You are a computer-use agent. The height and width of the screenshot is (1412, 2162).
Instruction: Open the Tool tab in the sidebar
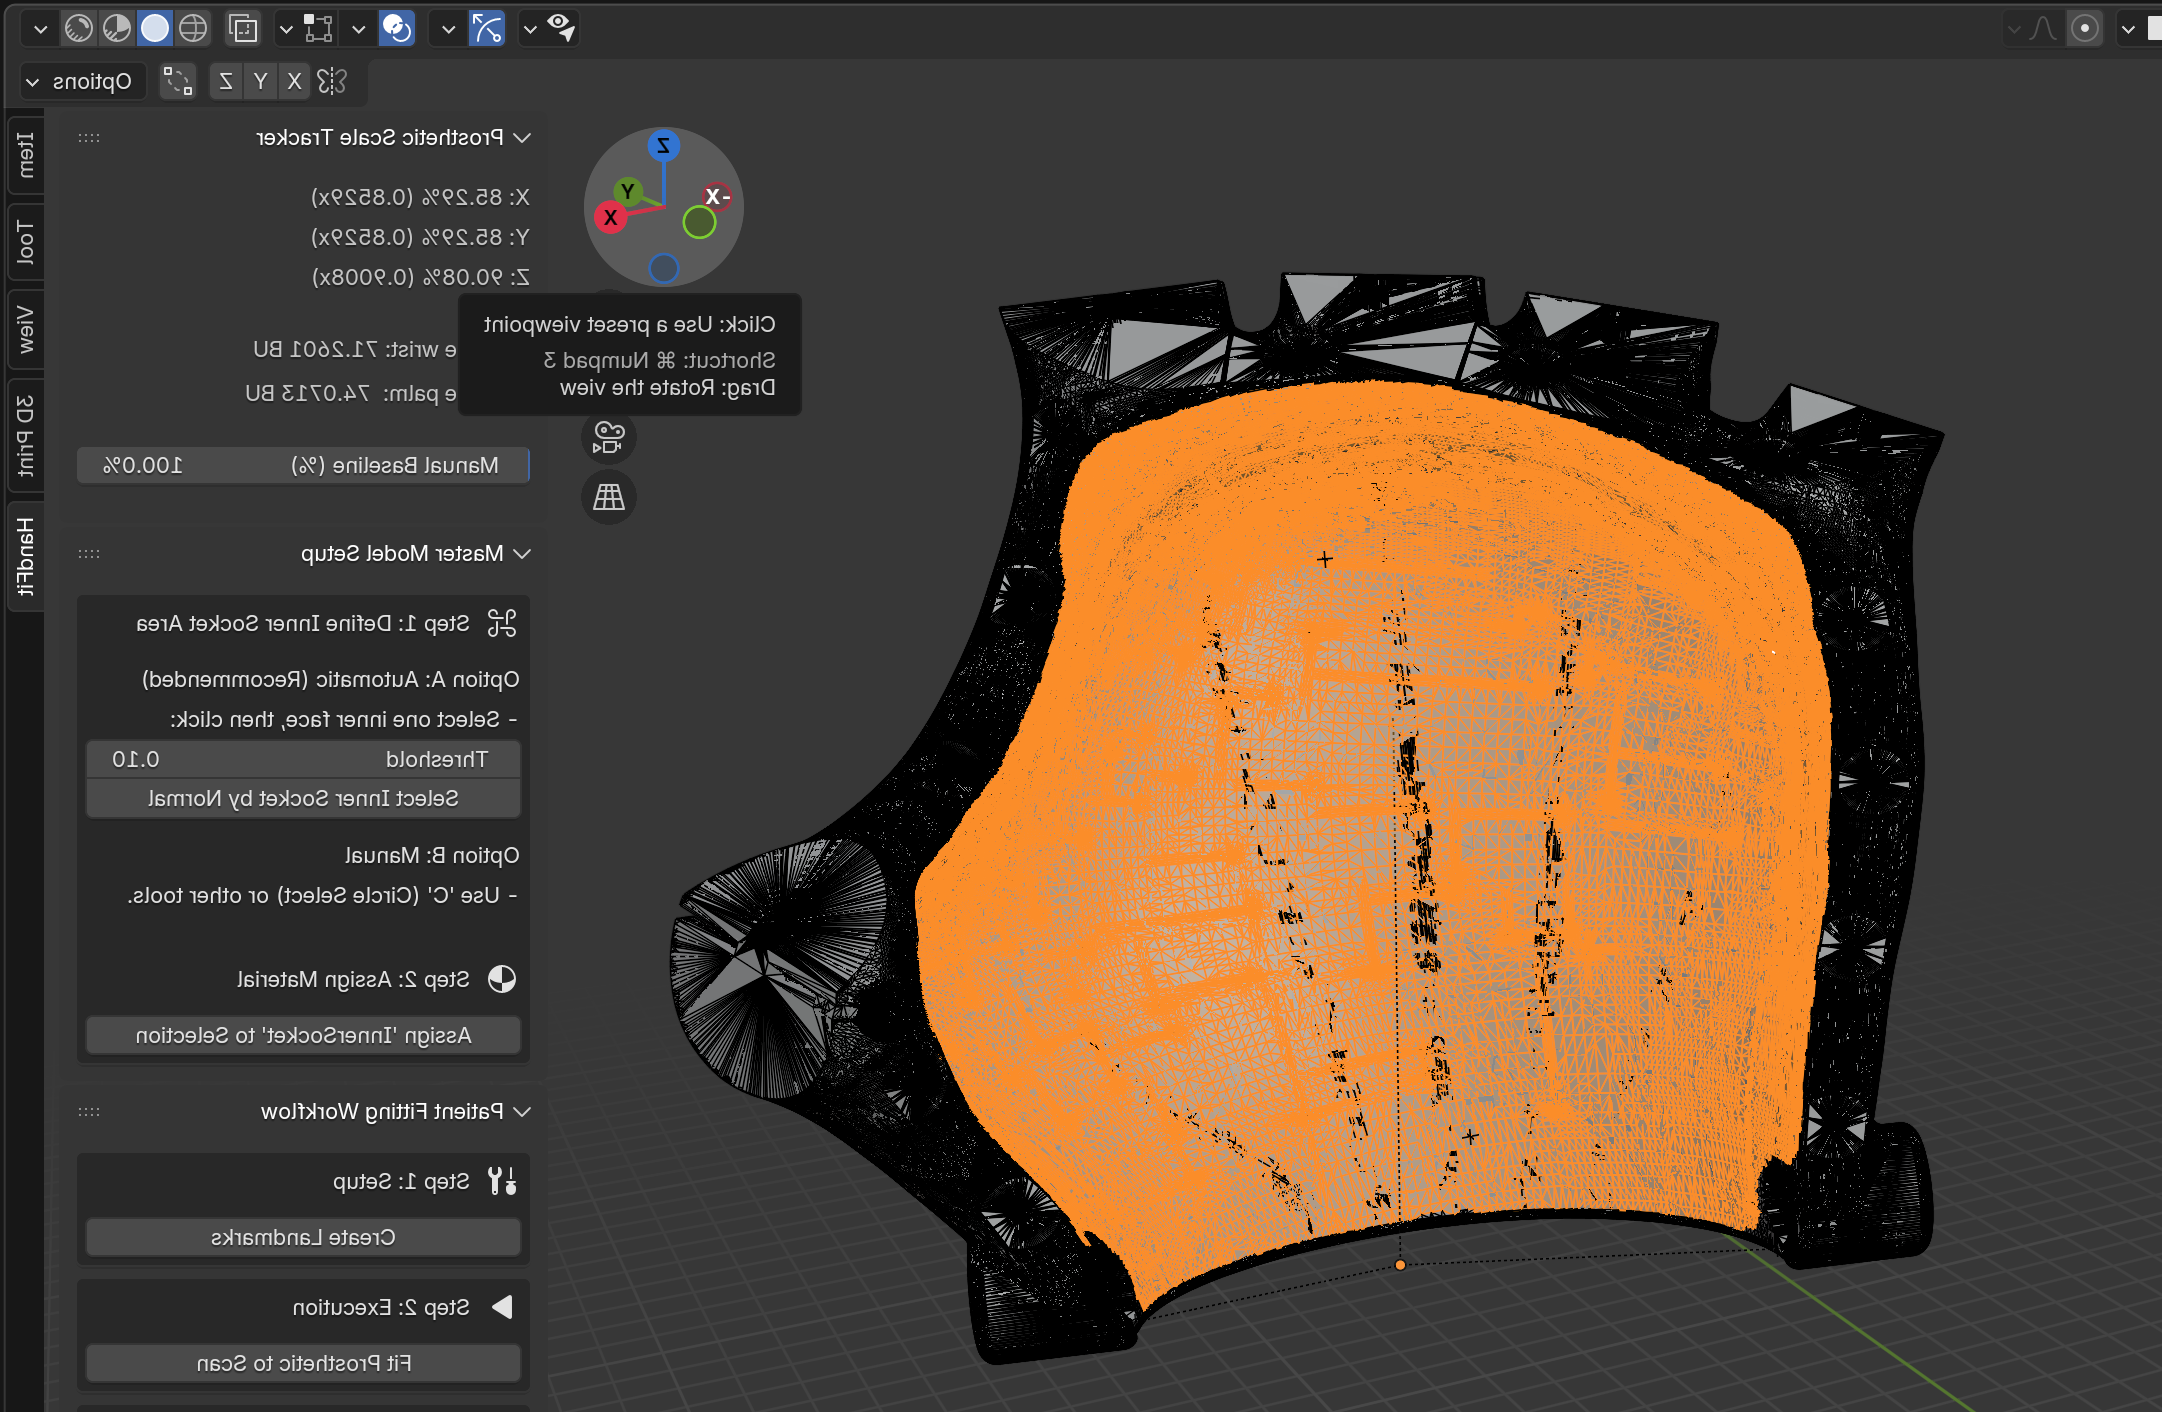click(x=24, y=243)
